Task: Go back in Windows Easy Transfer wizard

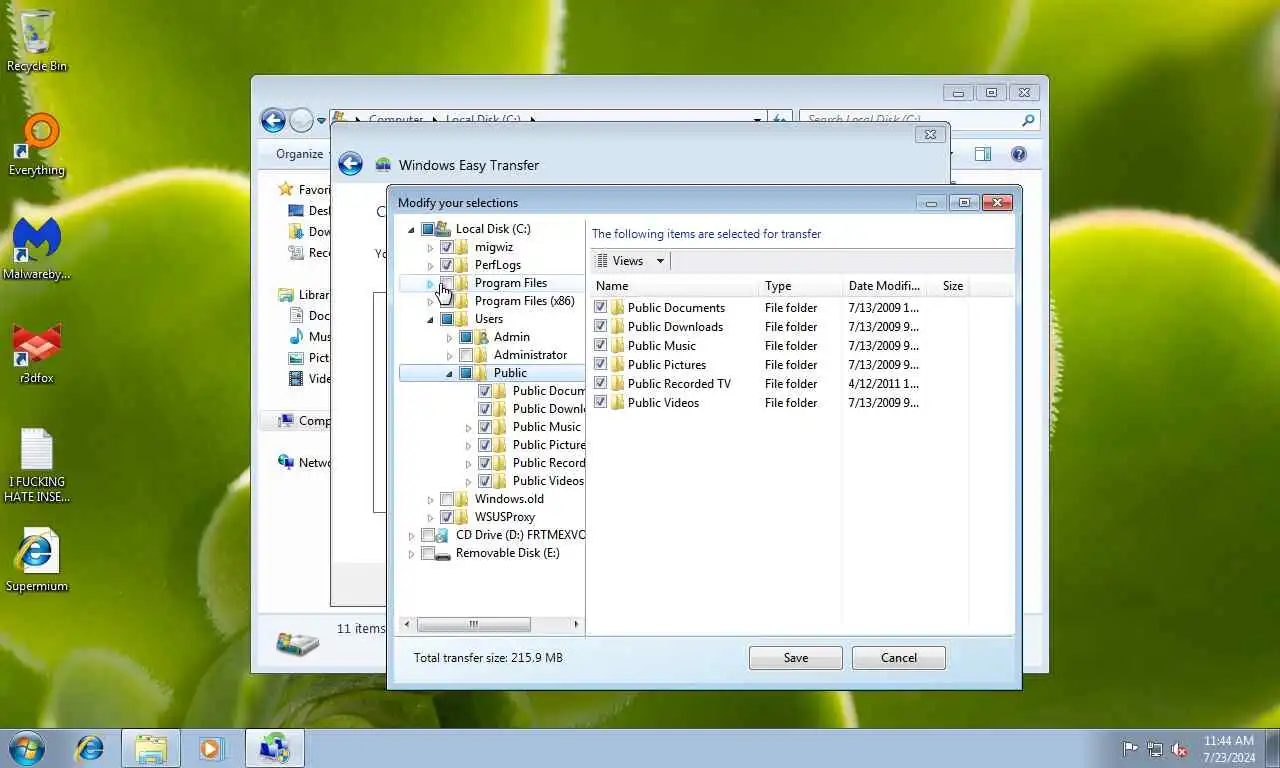Action: [x=350, y=165]
